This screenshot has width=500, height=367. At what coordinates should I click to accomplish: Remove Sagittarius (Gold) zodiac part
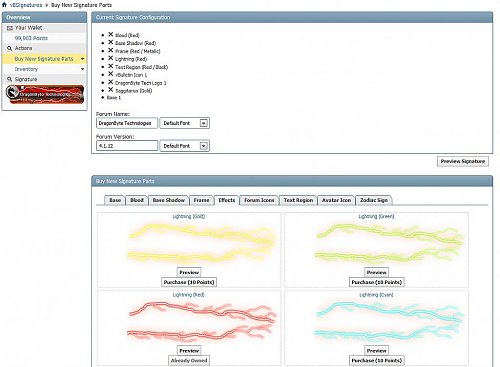tap(111, 90)
